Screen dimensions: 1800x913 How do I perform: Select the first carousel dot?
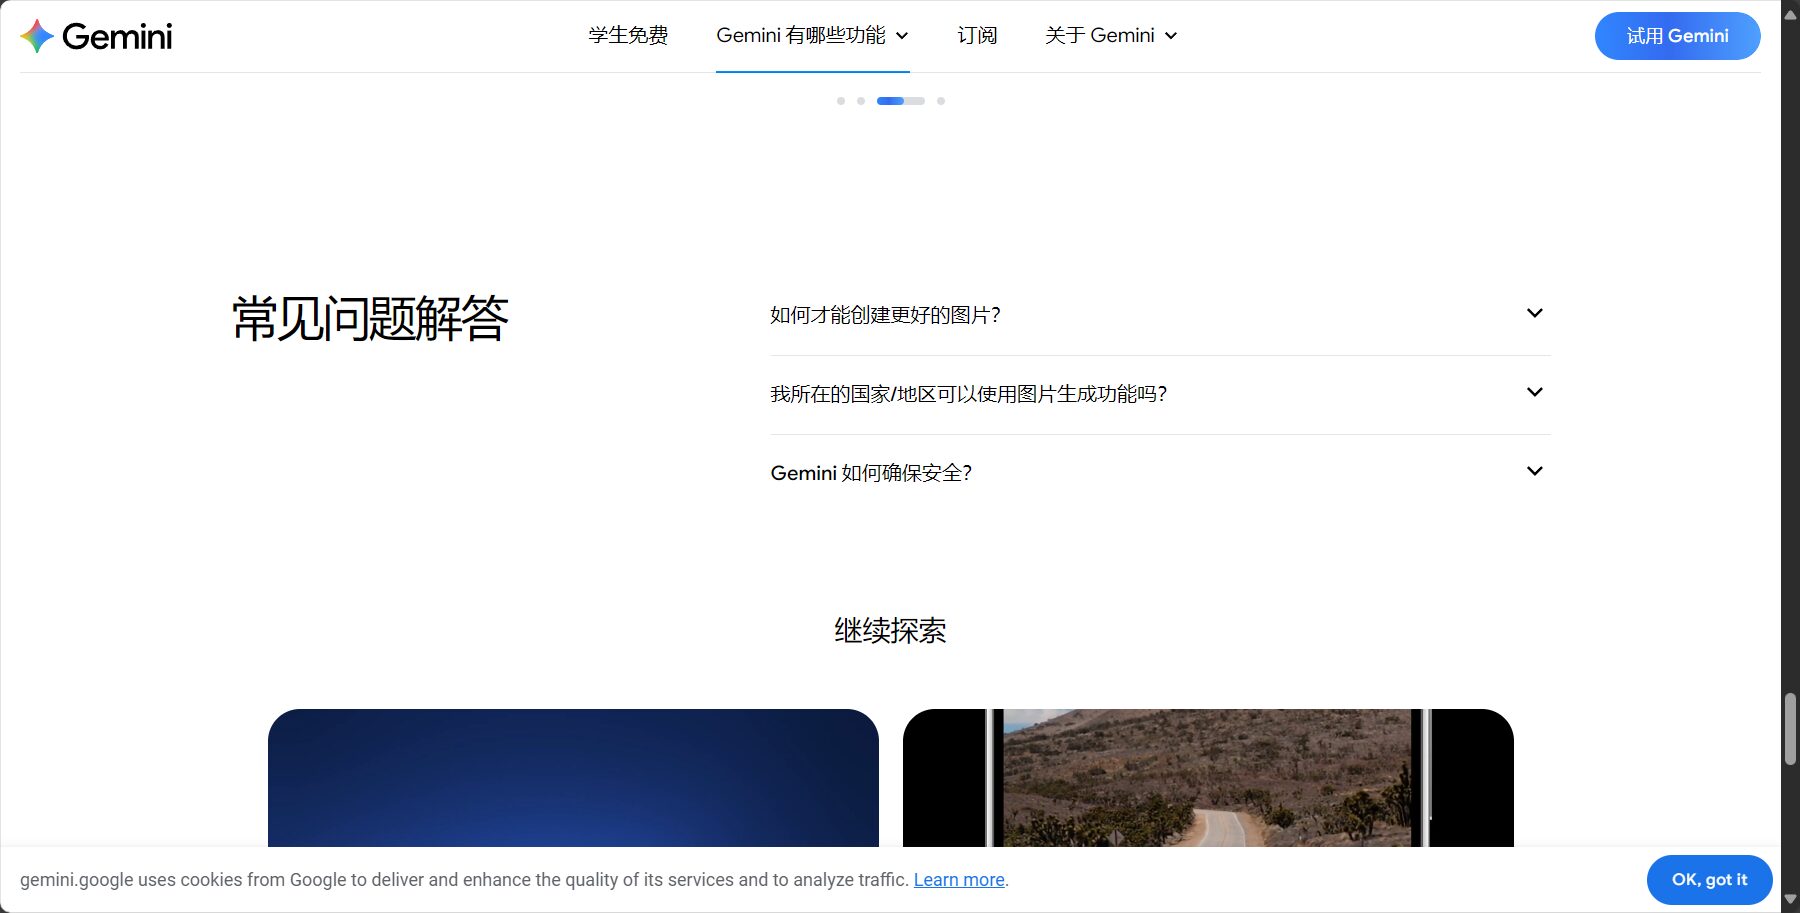[841, 101]
